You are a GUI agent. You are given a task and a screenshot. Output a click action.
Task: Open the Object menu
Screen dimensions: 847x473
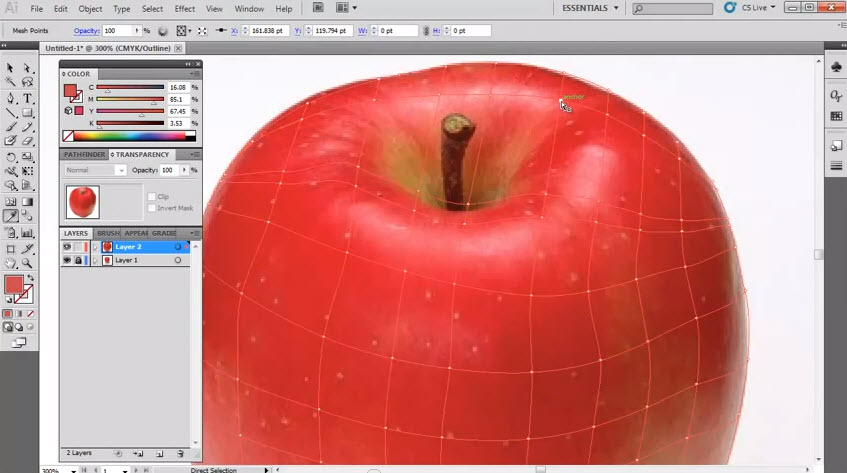click(x=90, y=9)
